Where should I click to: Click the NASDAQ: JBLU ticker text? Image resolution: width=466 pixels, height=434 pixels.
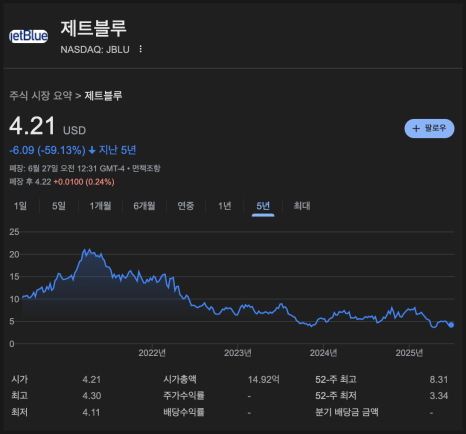pyautogui.click(x=95, y=50)
